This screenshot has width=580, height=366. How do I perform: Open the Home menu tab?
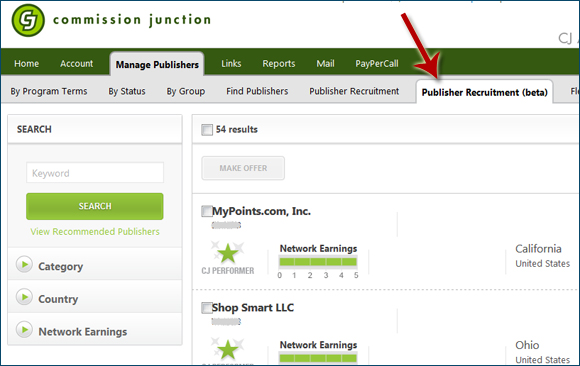(x=26, y=64)
